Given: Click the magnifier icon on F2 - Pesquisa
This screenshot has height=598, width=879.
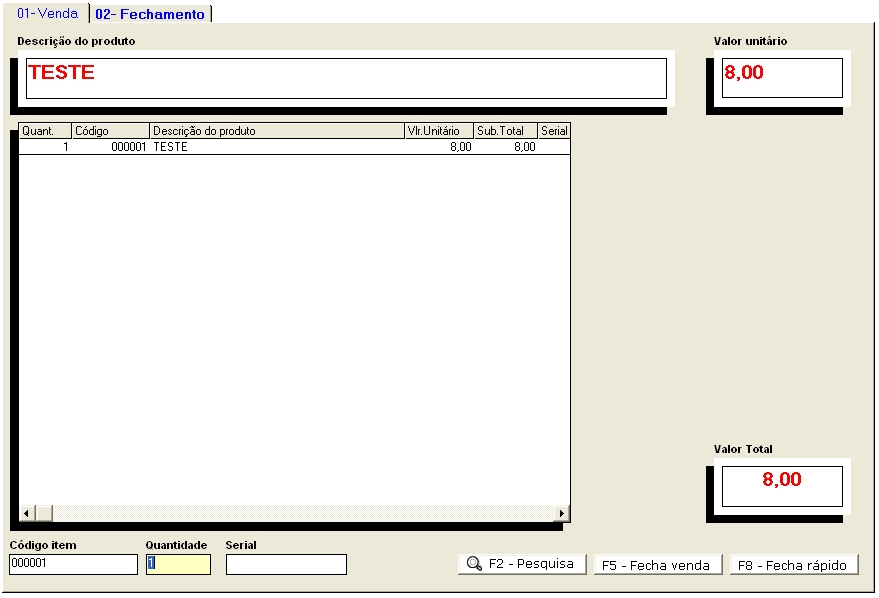Looking at the screenshot, I should [x=474, y=564].
